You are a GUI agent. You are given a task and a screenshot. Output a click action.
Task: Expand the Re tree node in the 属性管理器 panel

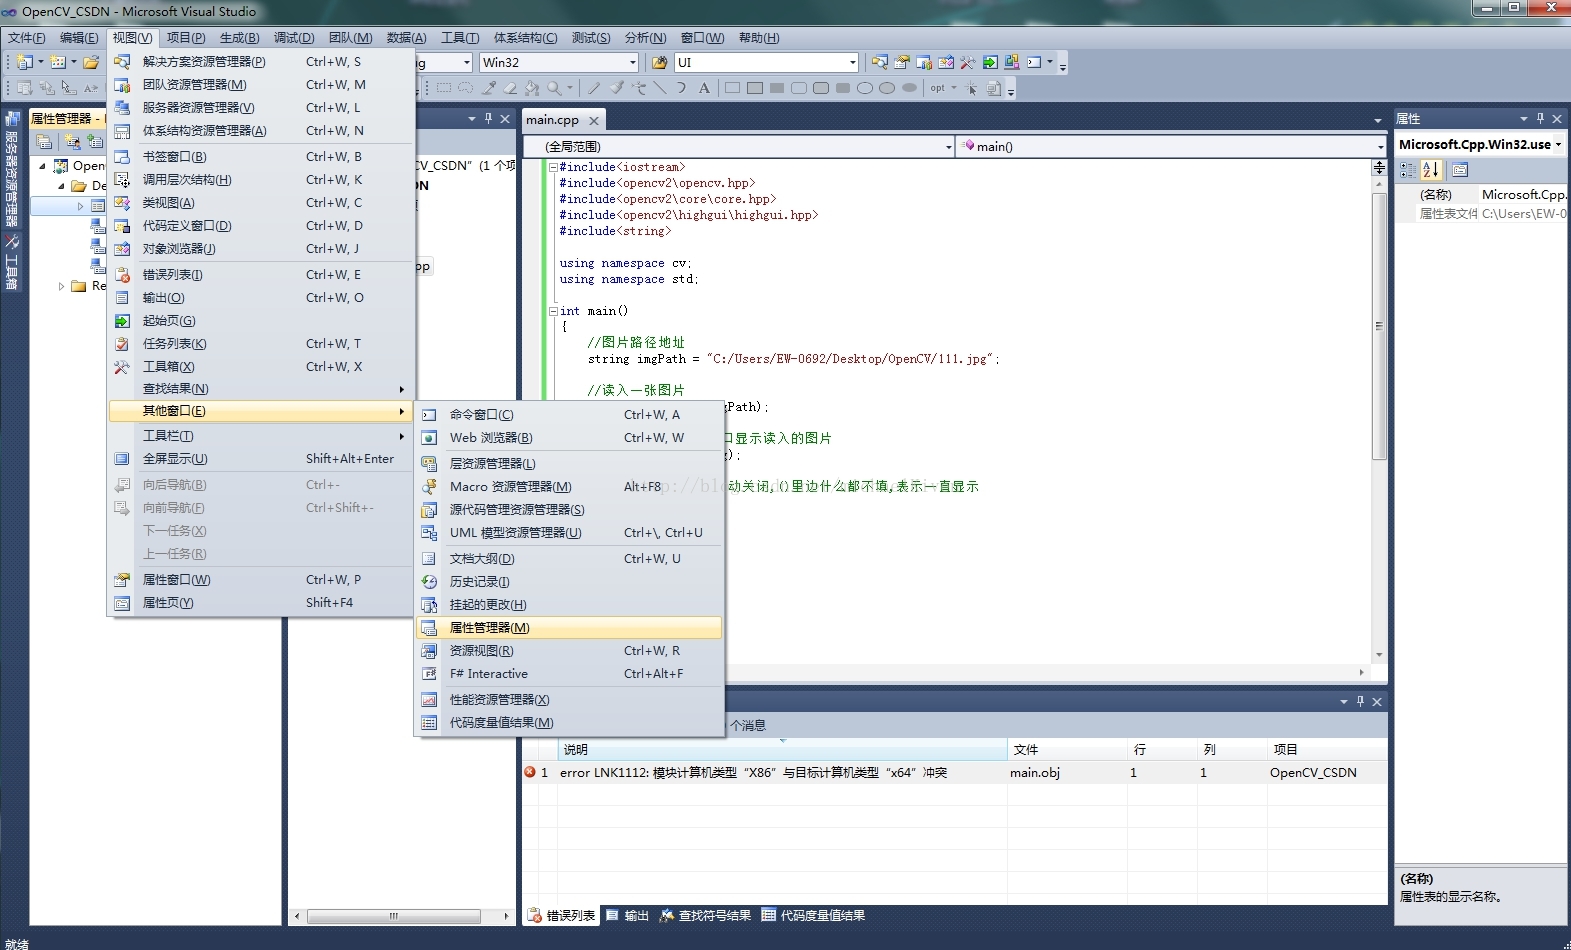click(62, 286)
